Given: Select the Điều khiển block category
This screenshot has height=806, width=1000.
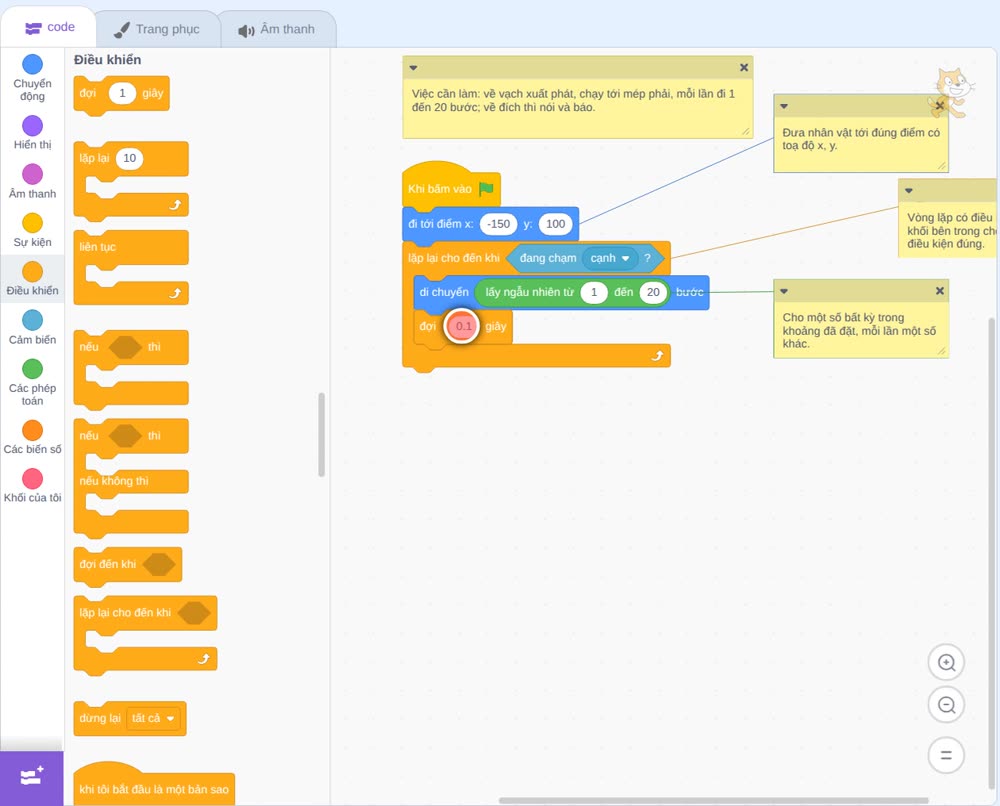Looking at the screenshot, I should click(x=32, y=279).
